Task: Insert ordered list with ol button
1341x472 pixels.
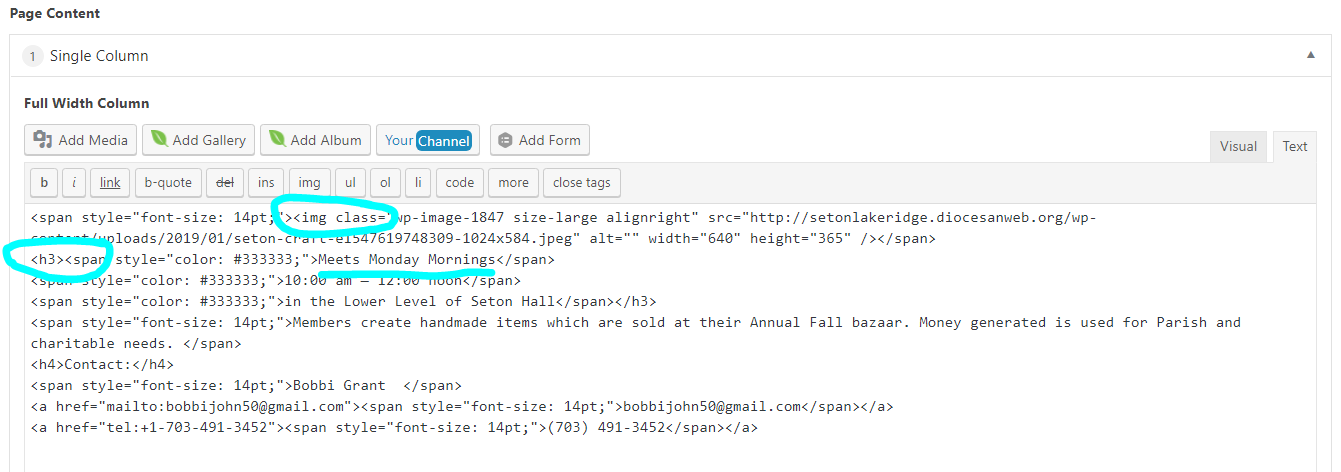Action: coord(385,183)
